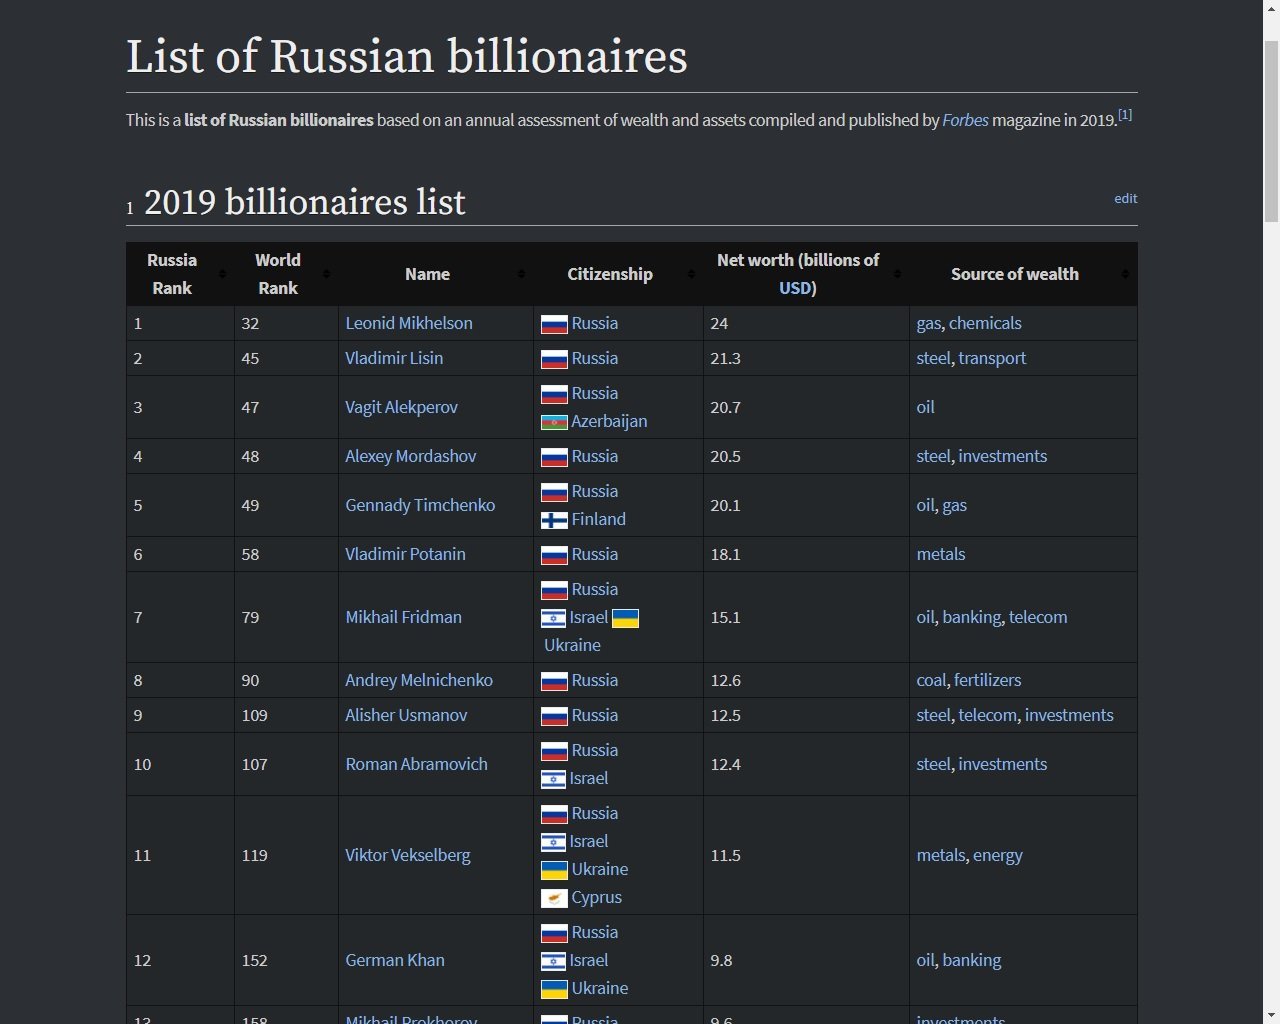The height and width of the screenshot is (1024, 1280).
Task: Open Andrey Melnichenko's article
Action: pos(419,680)
